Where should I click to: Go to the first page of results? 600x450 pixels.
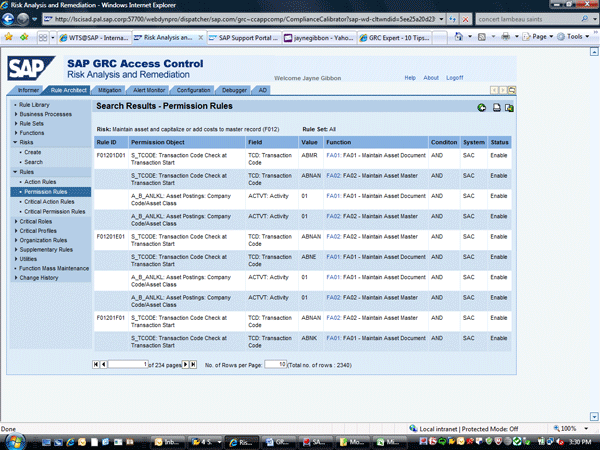[x=96, y=364]
